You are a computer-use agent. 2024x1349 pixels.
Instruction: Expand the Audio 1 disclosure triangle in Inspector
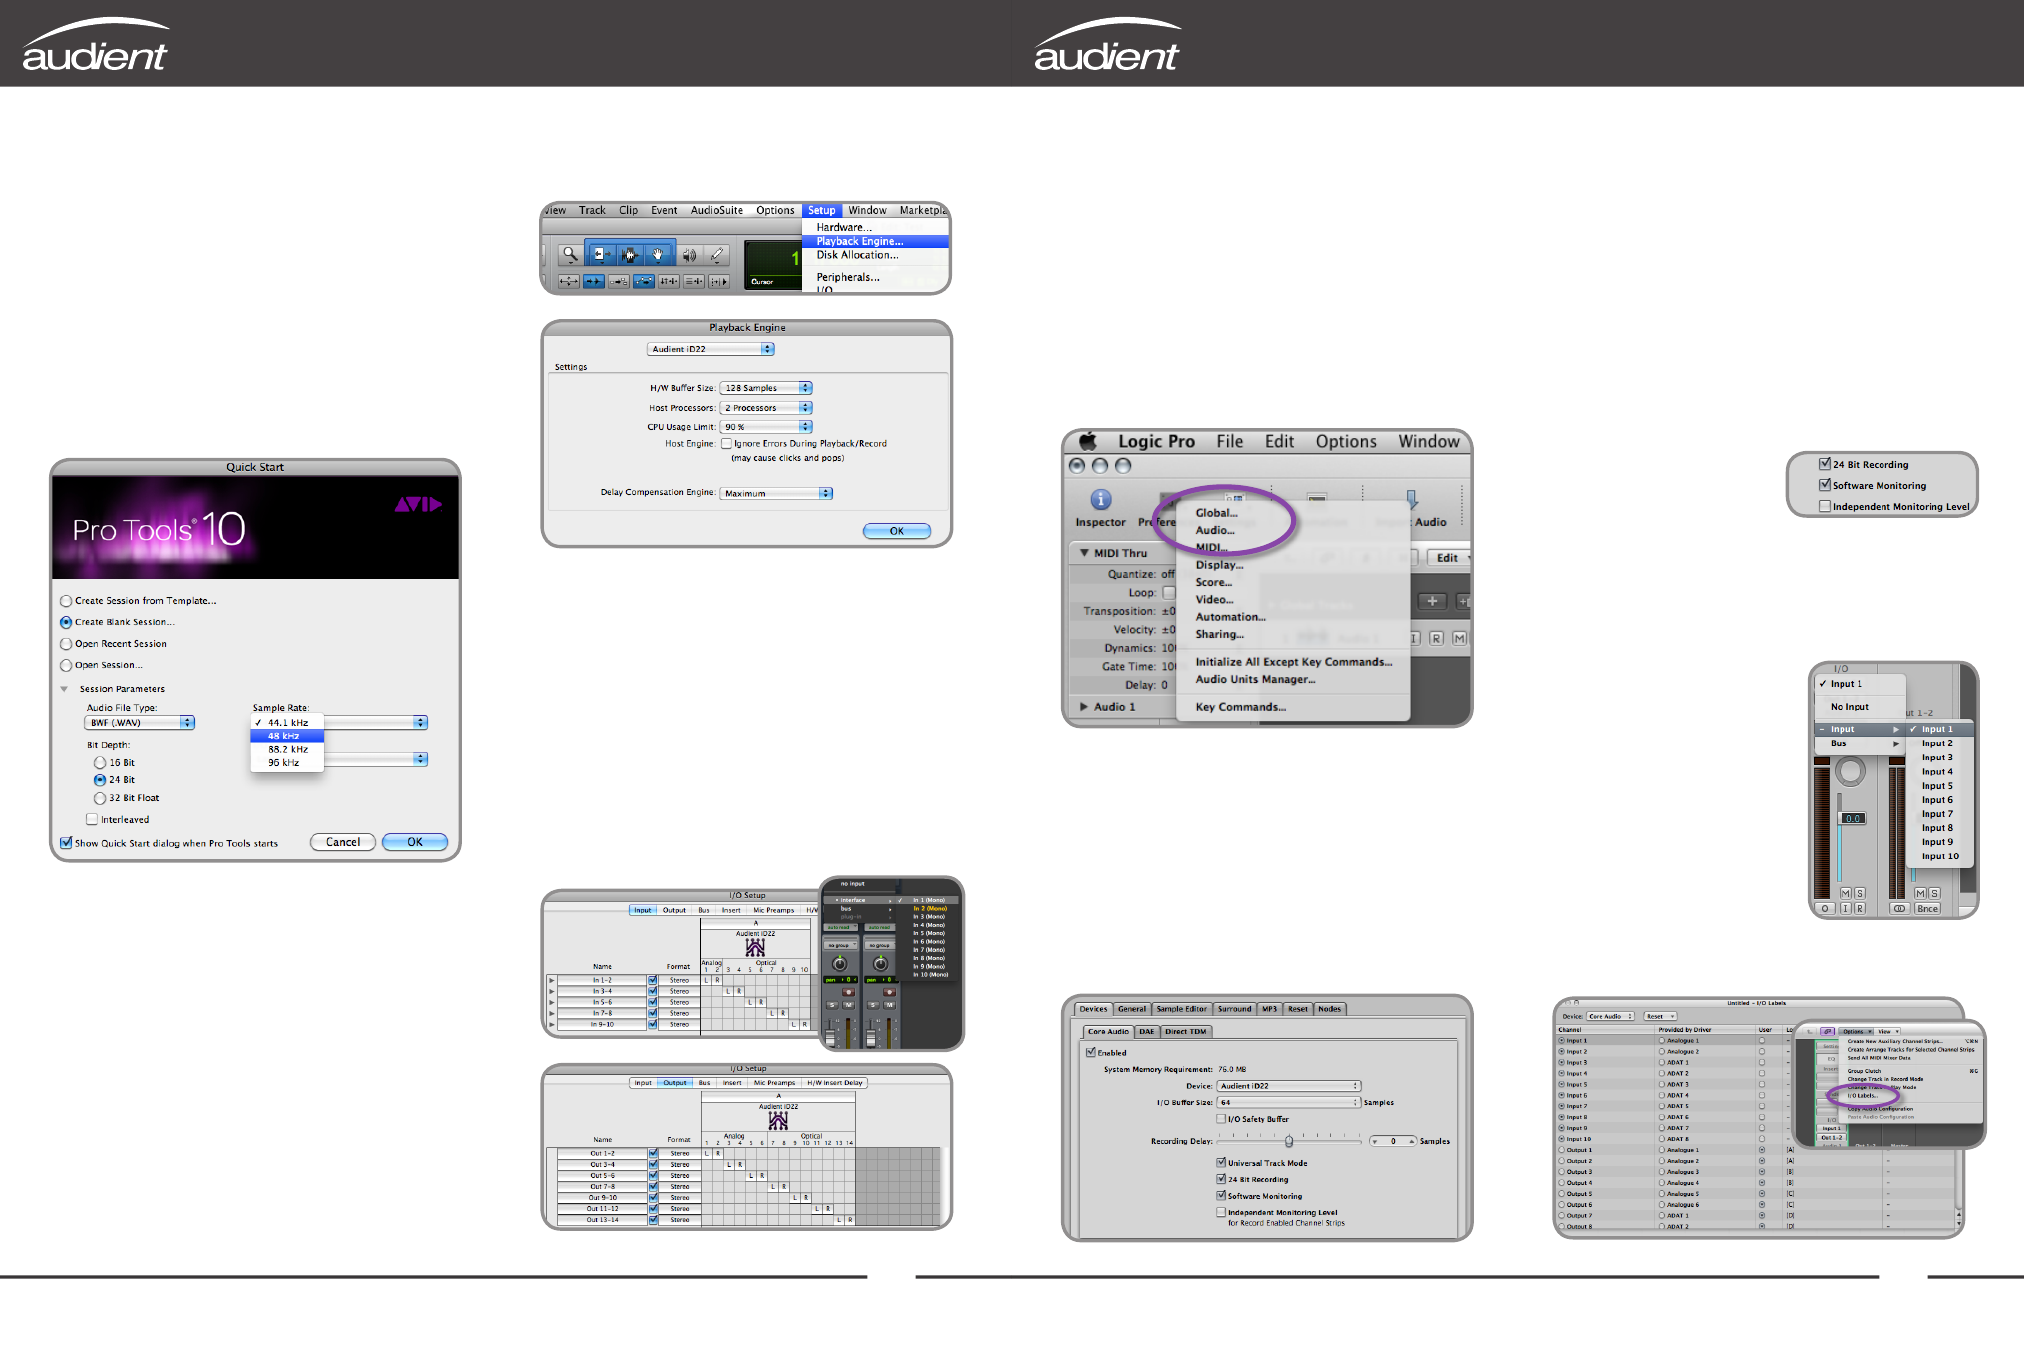point(1084,707)
